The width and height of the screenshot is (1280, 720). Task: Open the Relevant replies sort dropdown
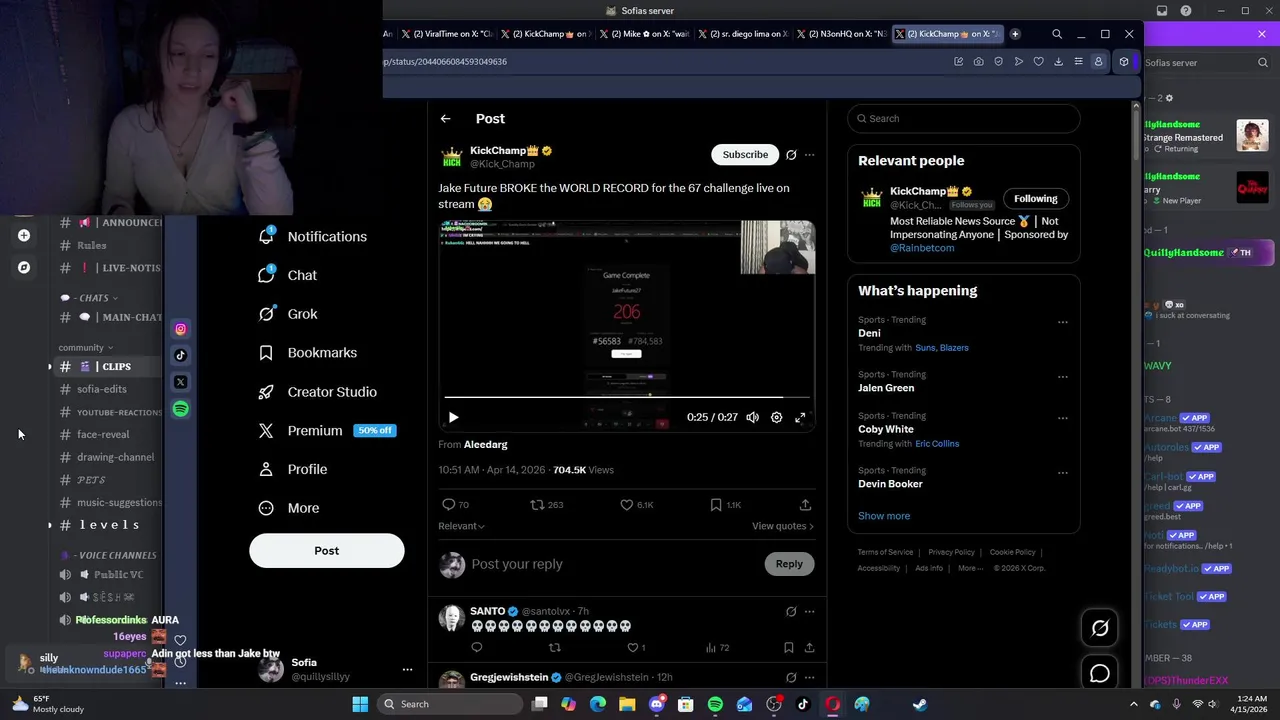461,526
